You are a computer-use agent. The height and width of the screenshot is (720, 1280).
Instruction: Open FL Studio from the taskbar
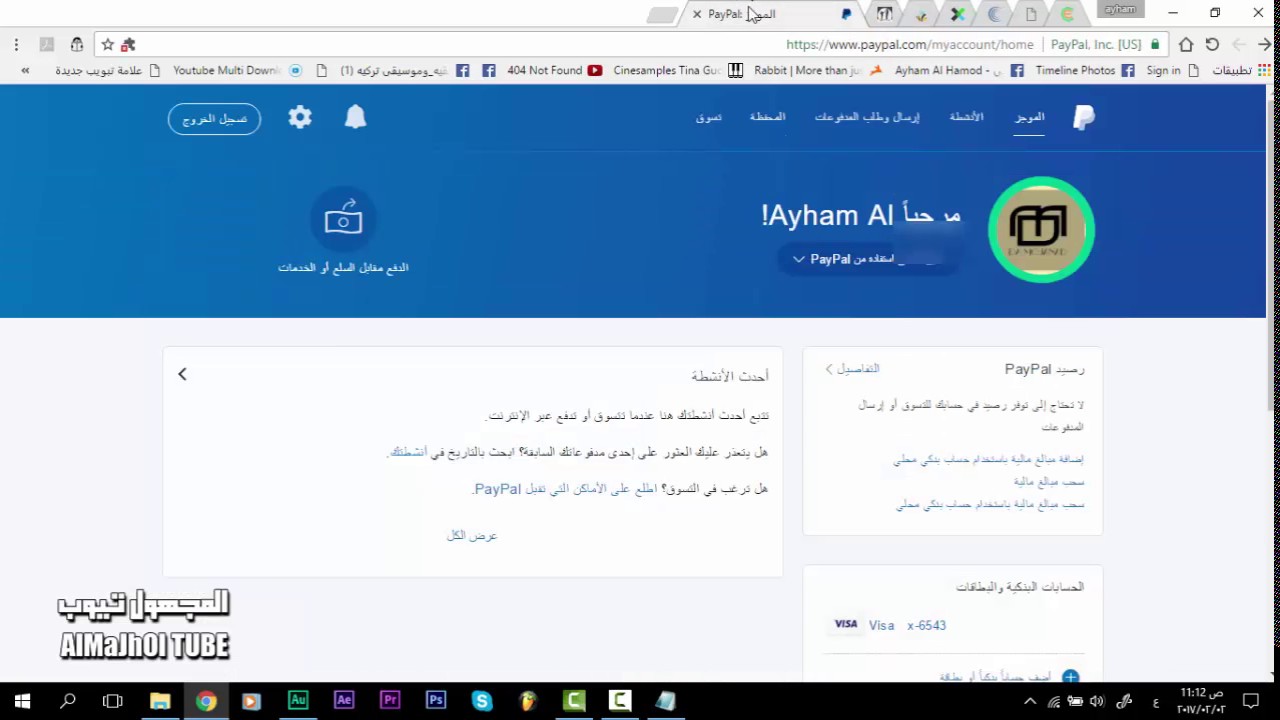click(528, 701)
